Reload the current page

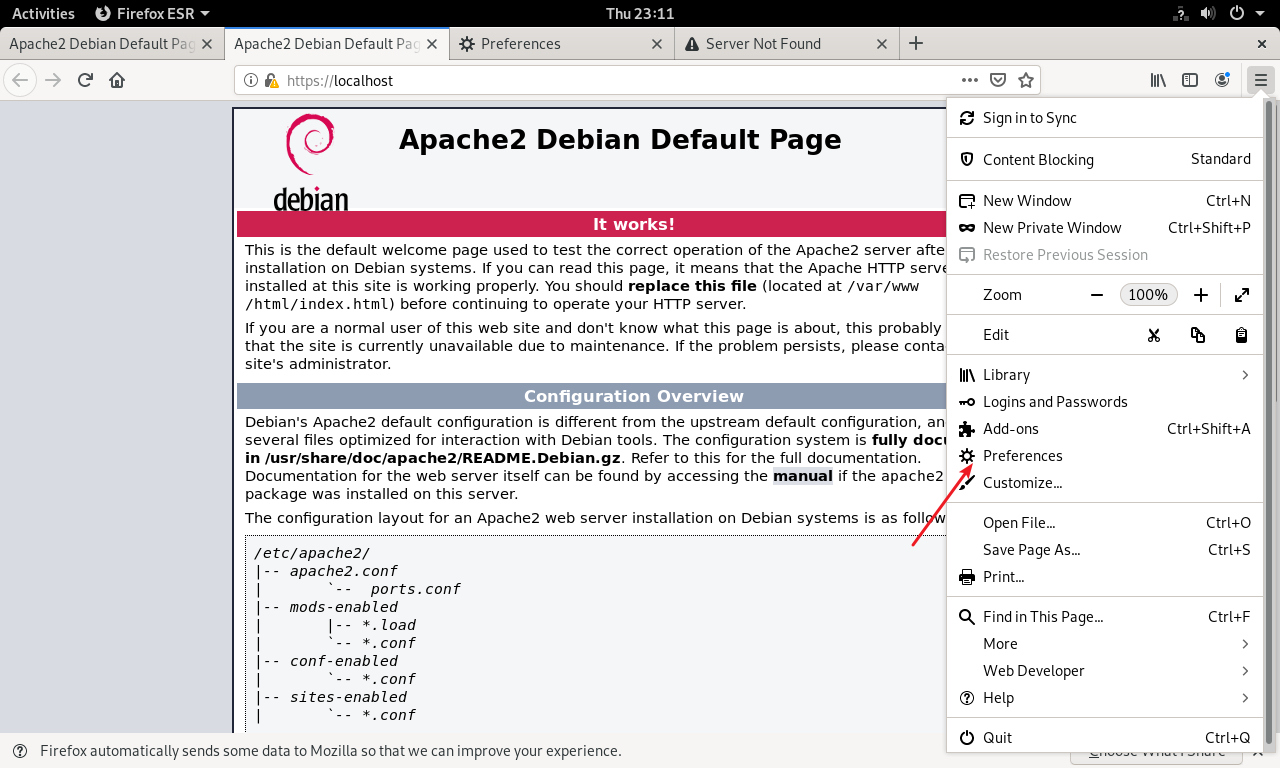pos(85,80)
